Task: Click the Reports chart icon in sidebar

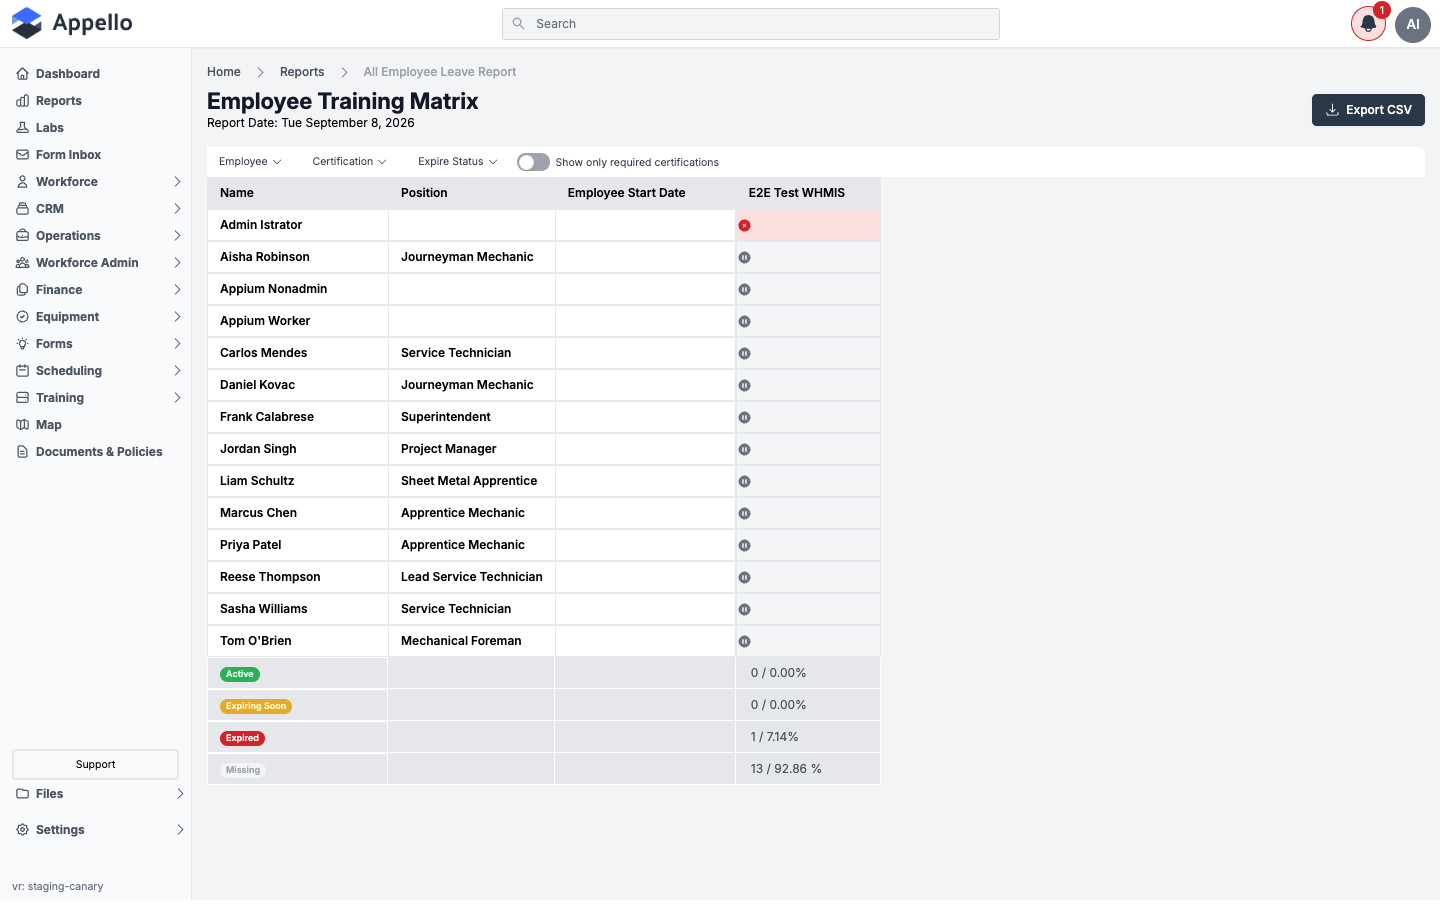Action: coord(22,101)
